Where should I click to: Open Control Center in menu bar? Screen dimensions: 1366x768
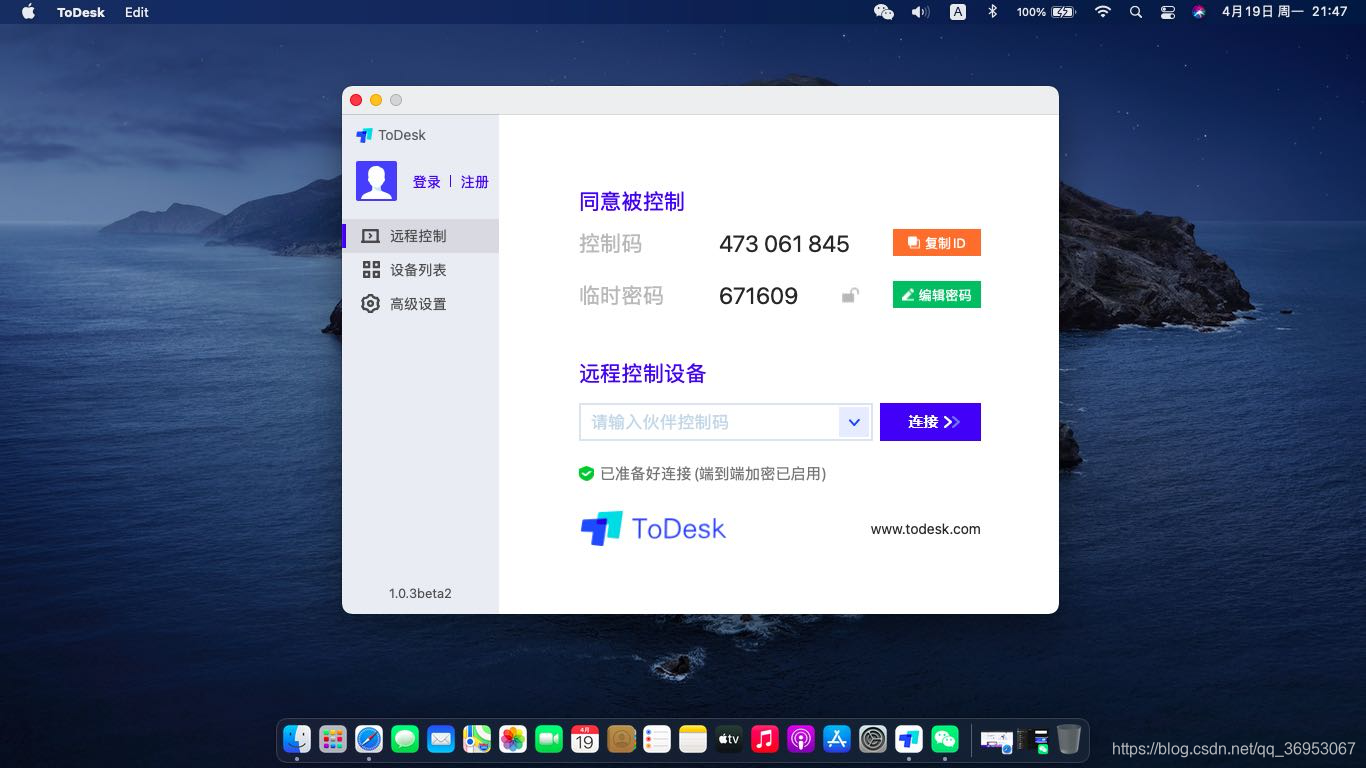point(1167,12)
